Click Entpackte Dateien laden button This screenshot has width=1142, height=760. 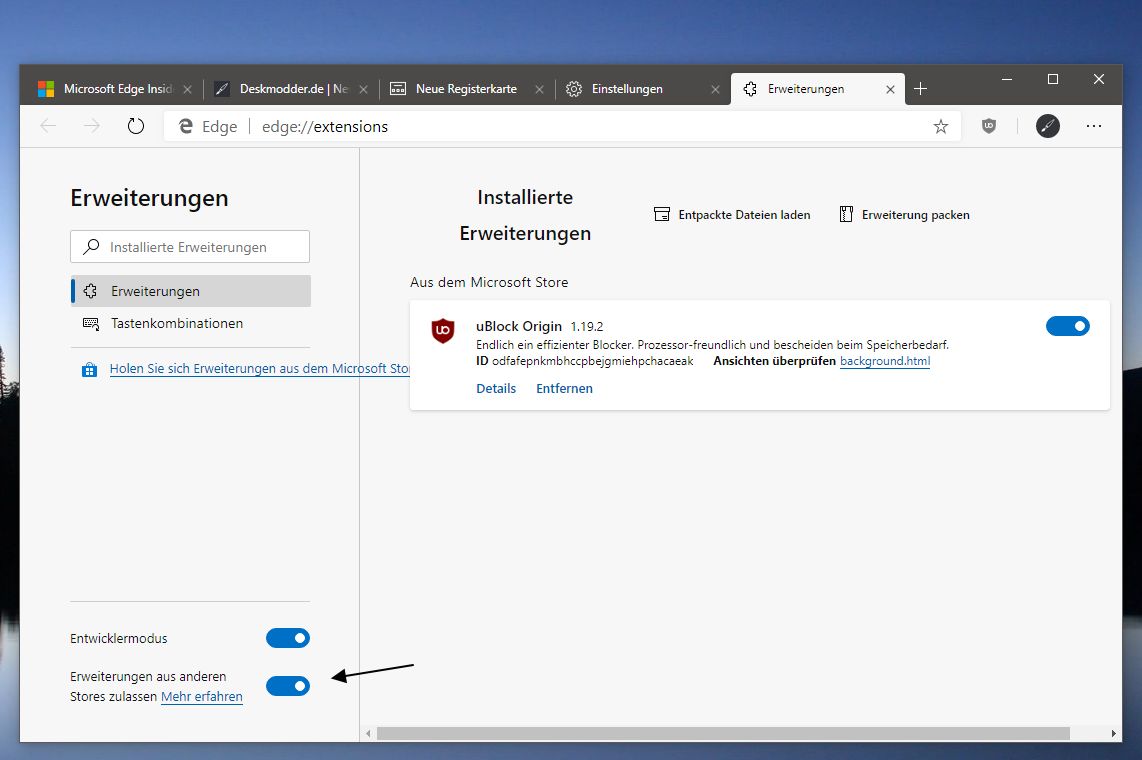732,215
